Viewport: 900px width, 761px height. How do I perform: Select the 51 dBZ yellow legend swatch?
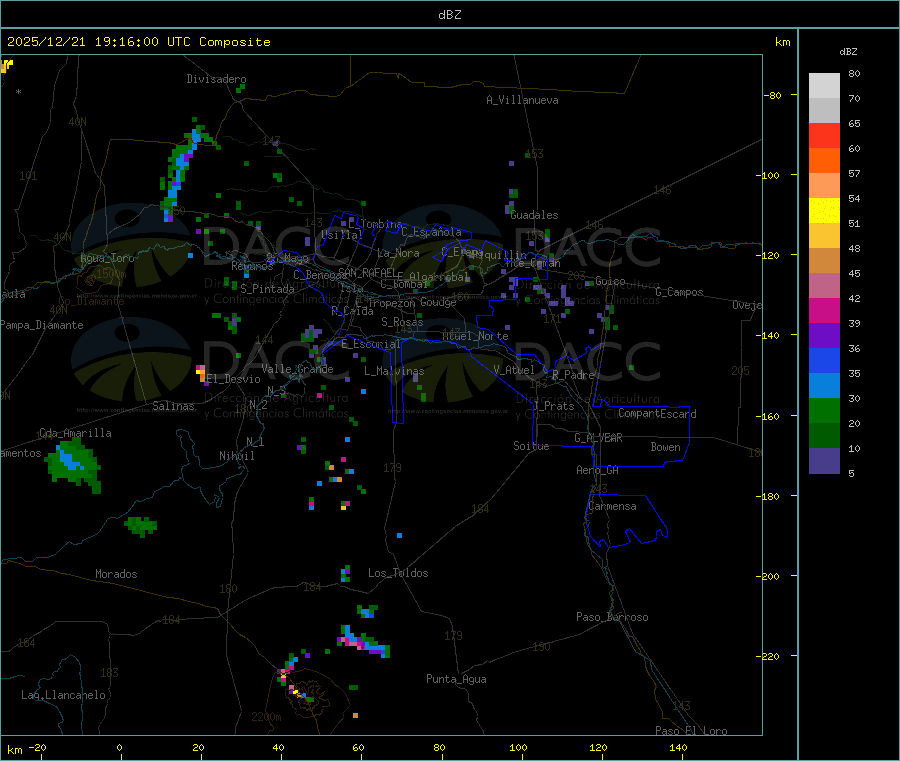(824, 211)
